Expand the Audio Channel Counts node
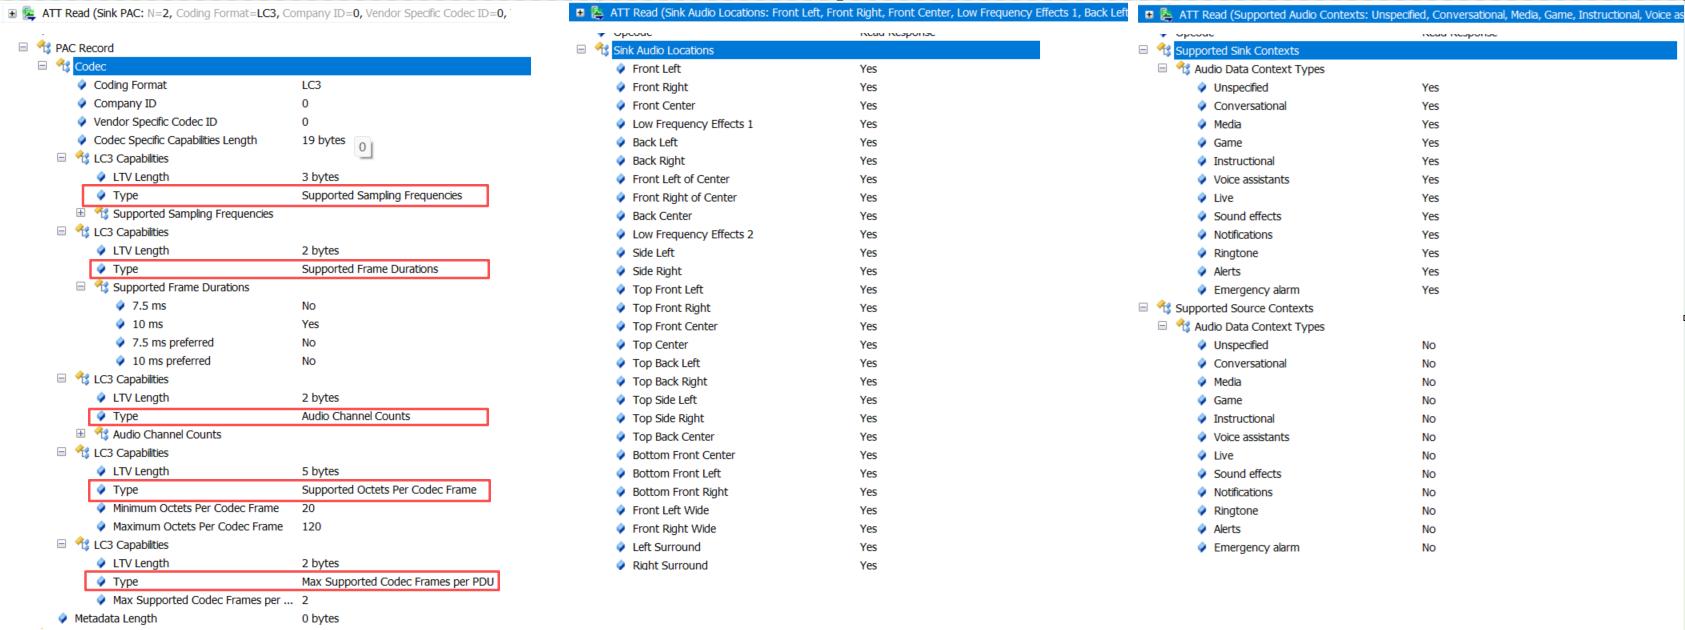The height and width of the screenshot is (630, 1685). [x=81, y=434]
